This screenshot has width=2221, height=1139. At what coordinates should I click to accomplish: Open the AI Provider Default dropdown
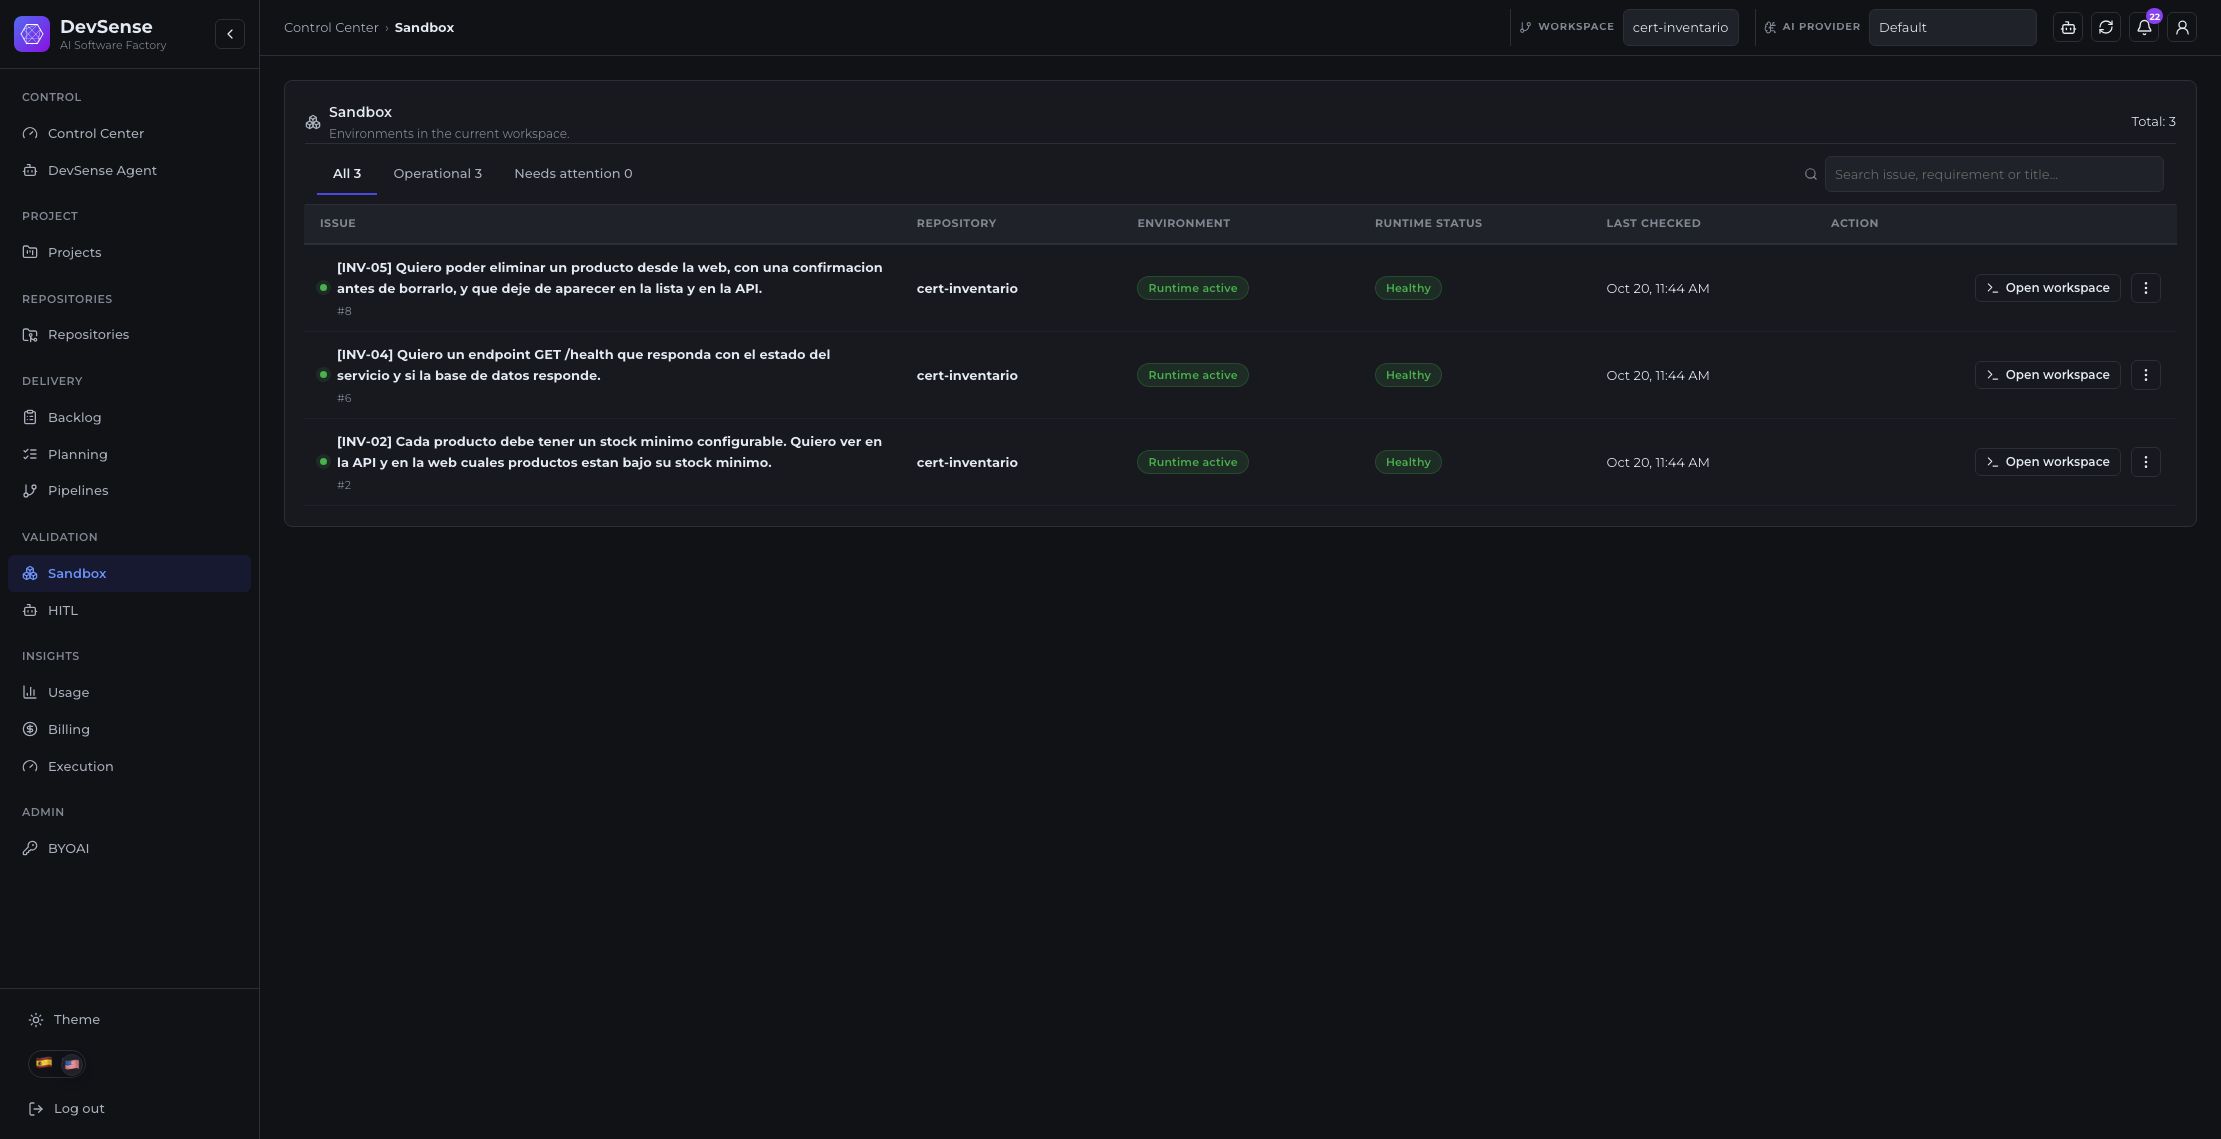point(1952,28)
